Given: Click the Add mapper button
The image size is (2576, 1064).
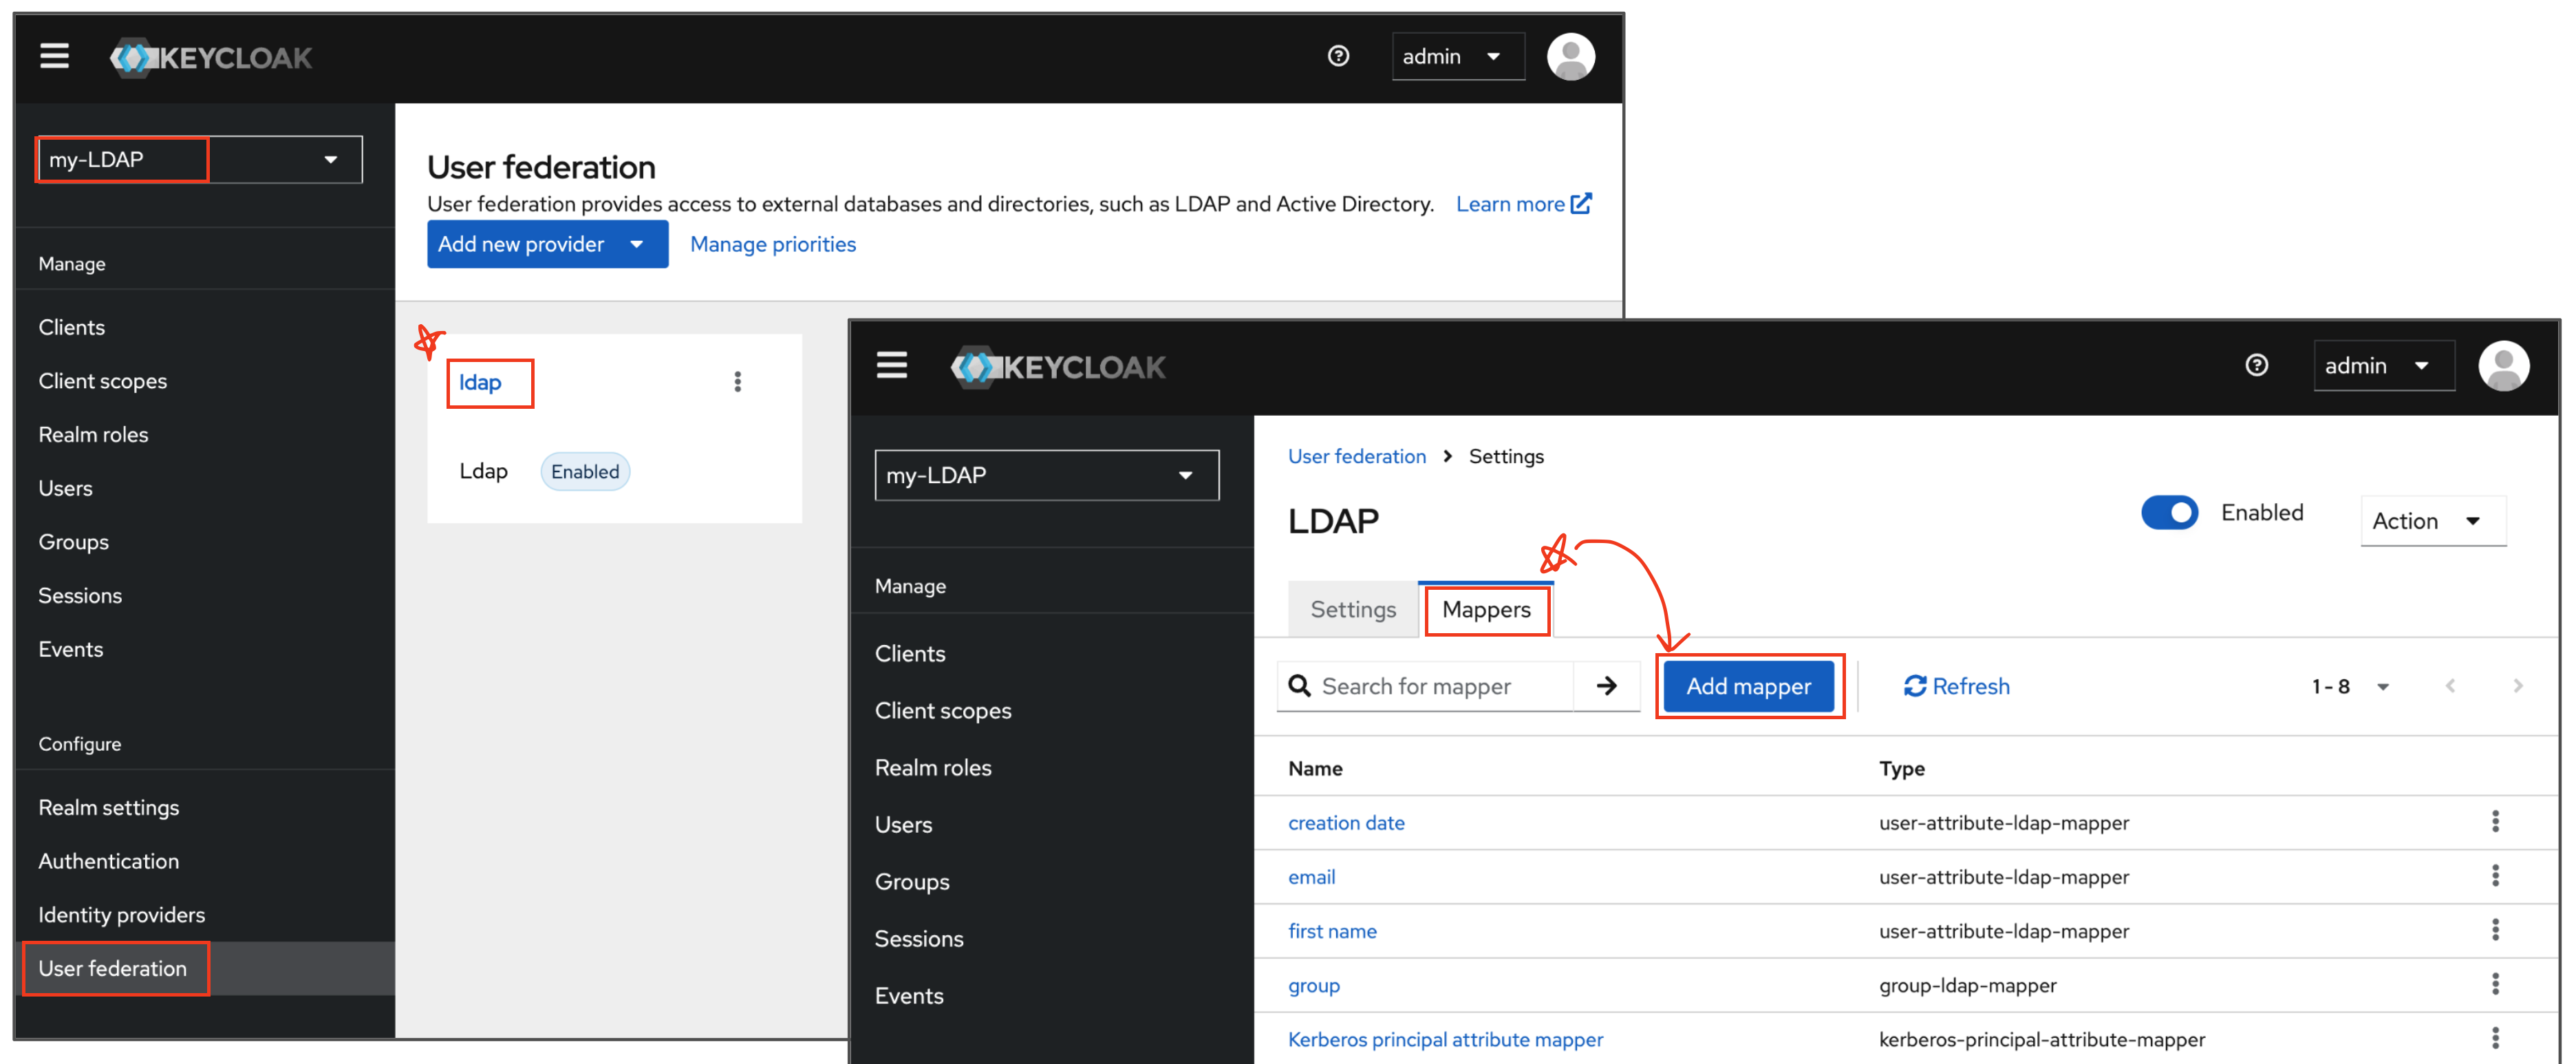Looking at the screenshot, I should [x=1748, y=686].
